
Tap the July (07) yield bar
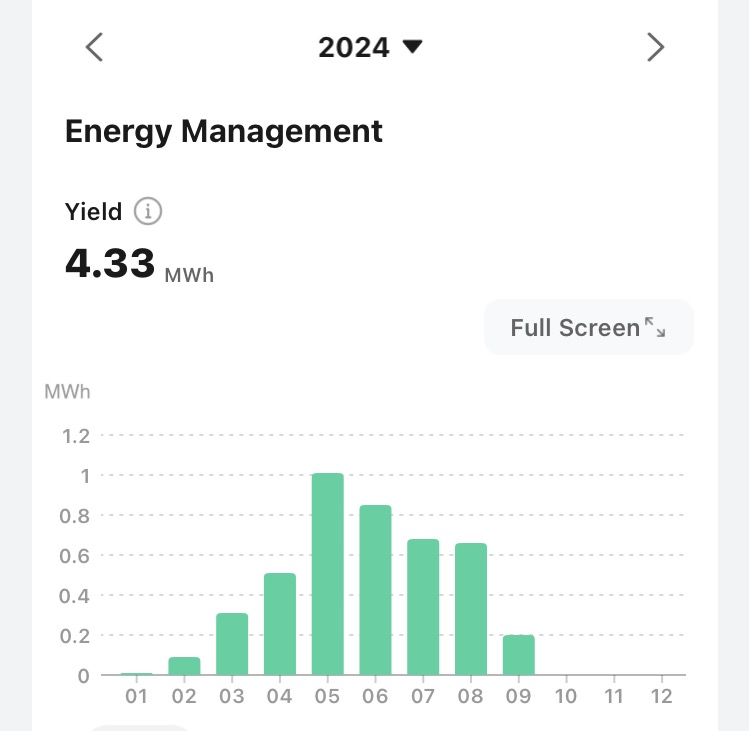tap(423, 607)
